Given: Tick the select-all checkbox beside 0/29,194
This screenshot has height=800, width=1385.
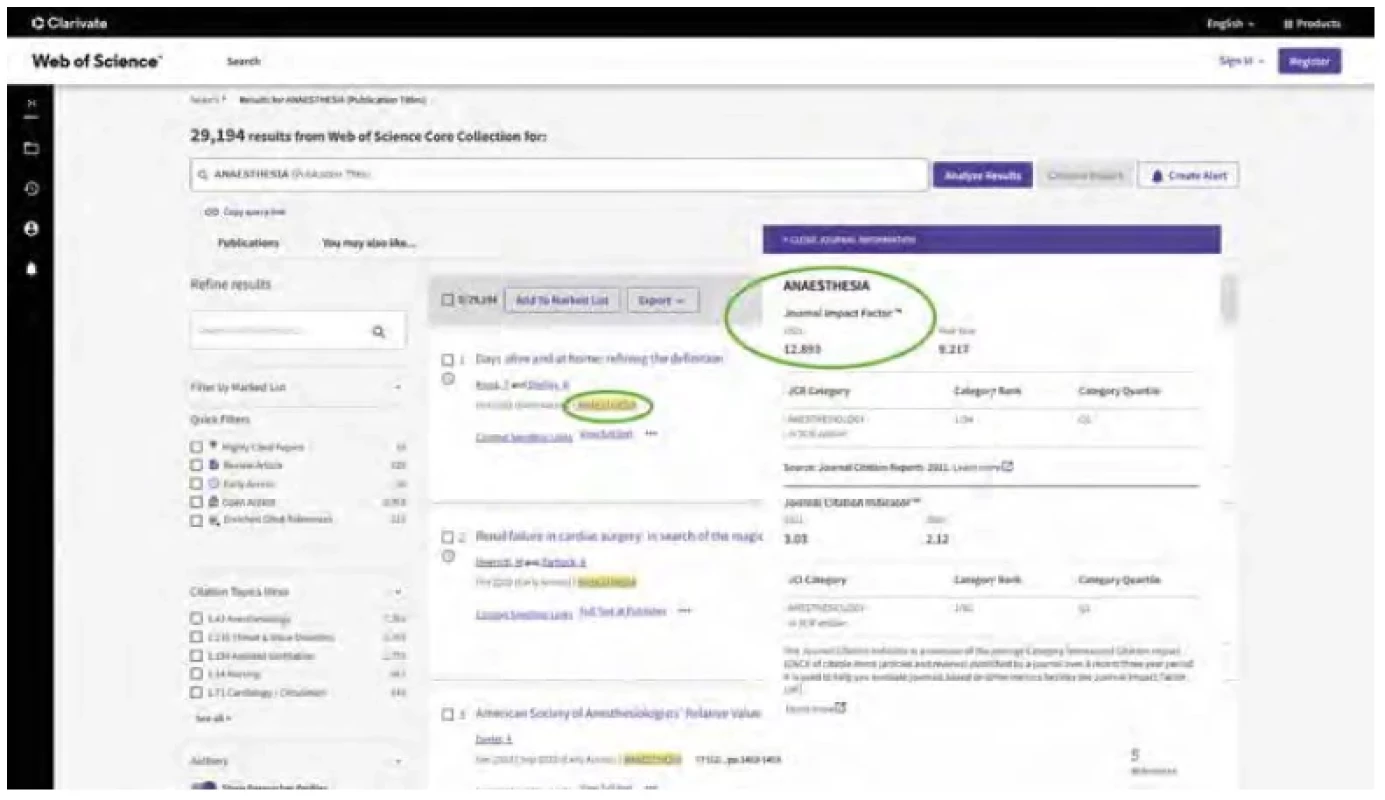Looking at the screenshot, I should [448, 300].
